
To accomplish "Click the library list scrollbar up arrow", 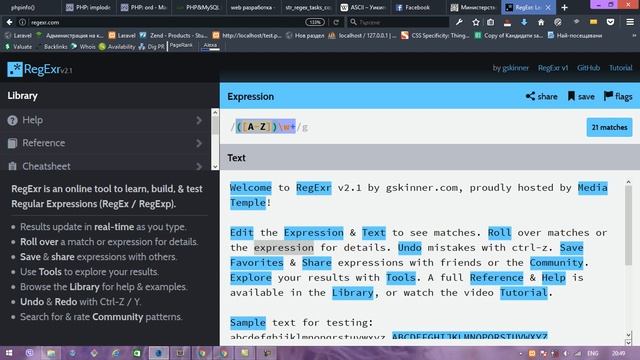I will (x=215, y=112).
